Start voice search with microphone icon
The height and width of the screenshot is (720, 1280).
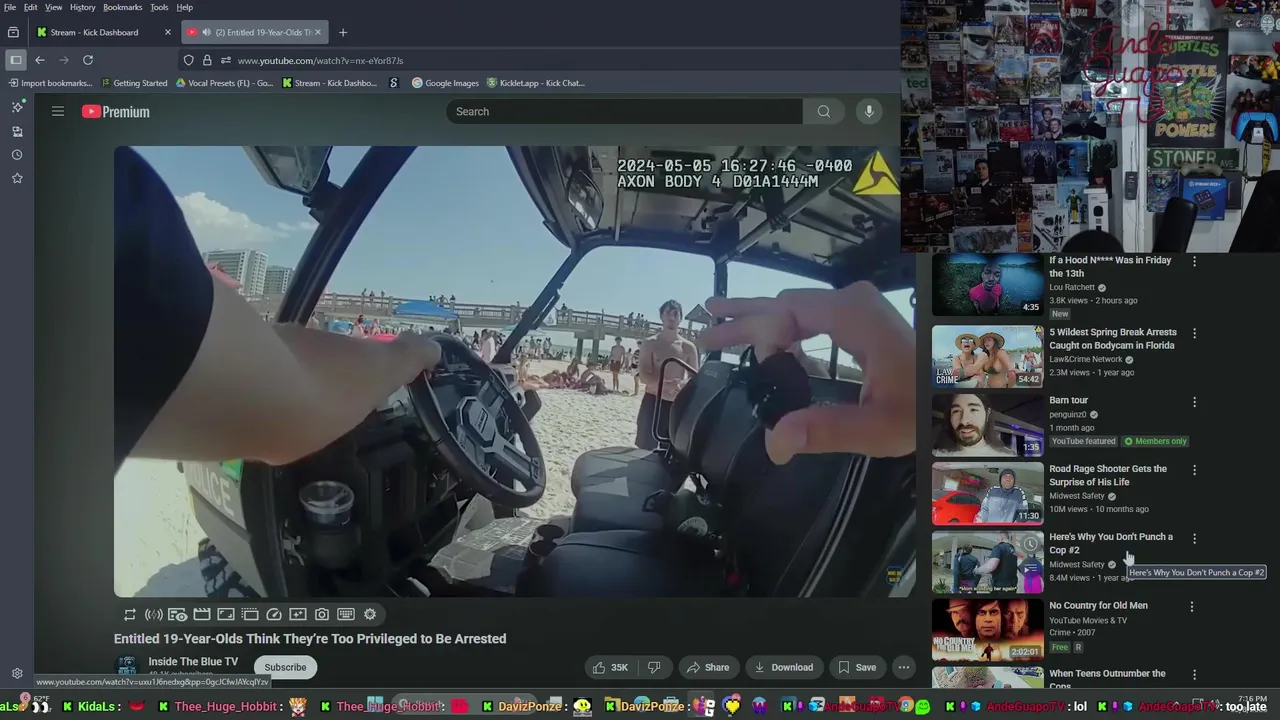(869, 112)
